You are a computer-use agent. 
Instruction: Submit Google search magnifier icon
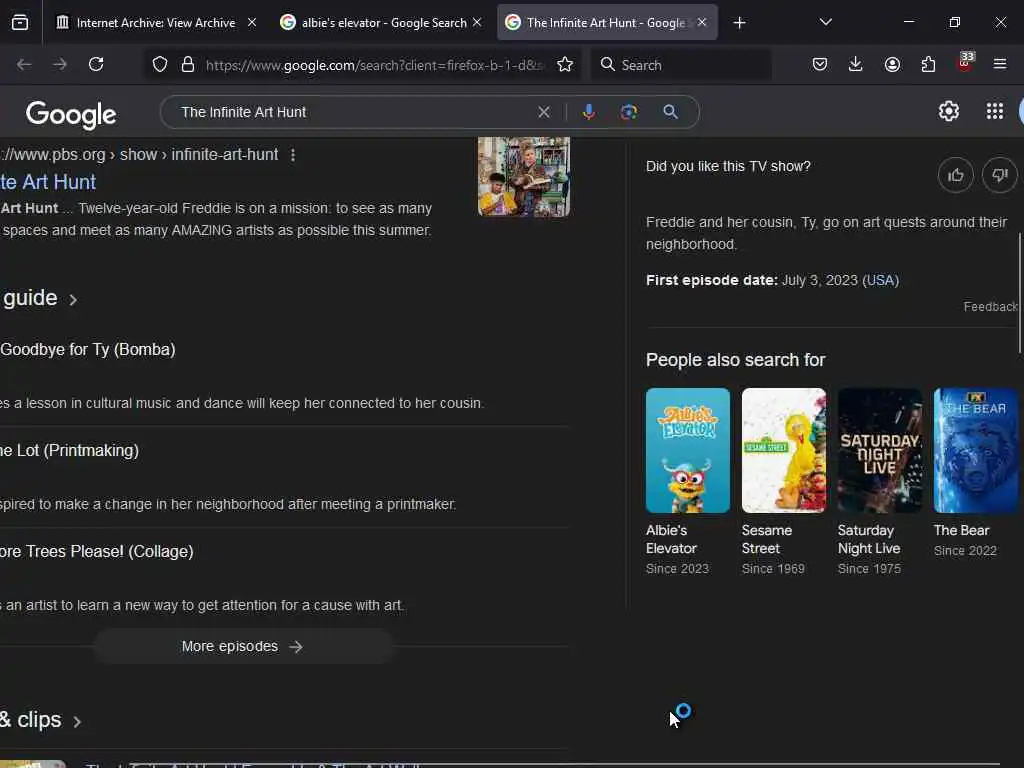(670, 112)
